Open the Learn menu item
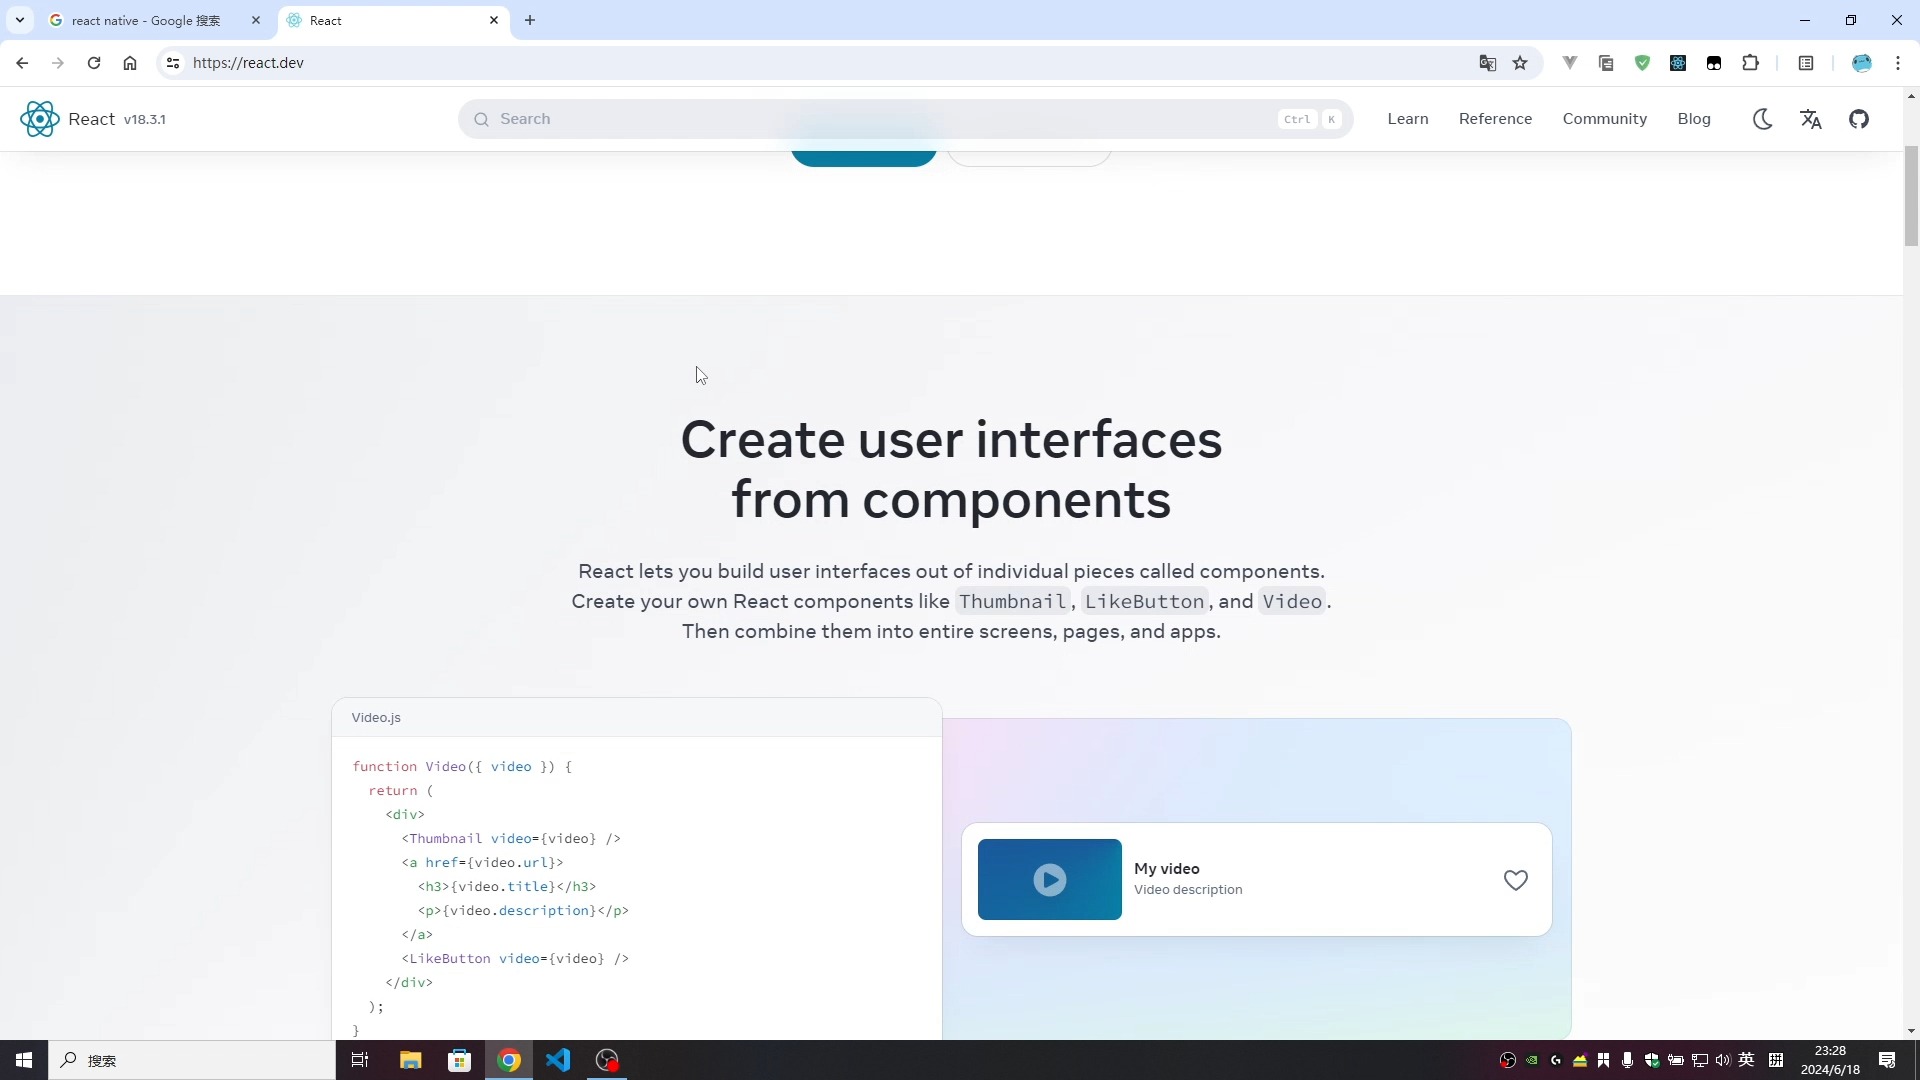The image size is (1920, 1080). point(1408,119)
